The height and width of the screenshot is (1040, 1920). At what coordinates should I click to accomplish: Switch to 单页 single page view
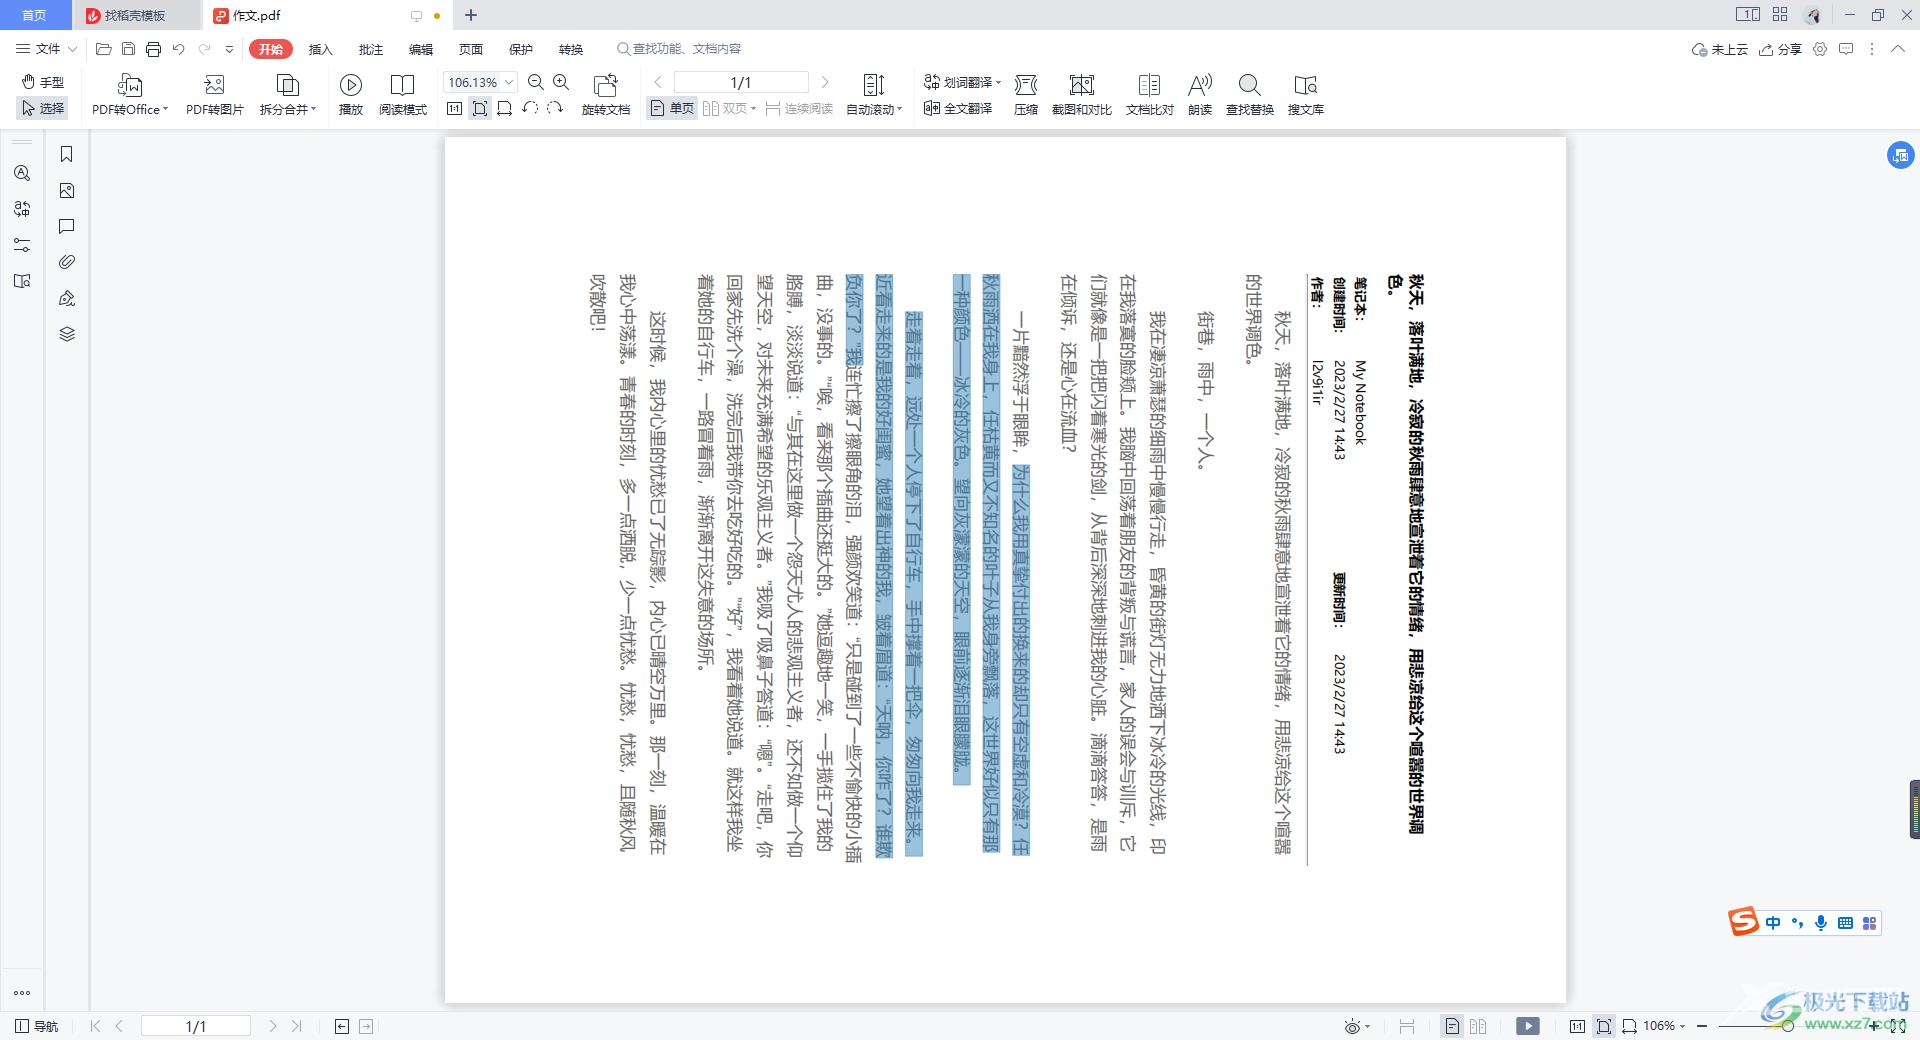click(x=672, y=108)
